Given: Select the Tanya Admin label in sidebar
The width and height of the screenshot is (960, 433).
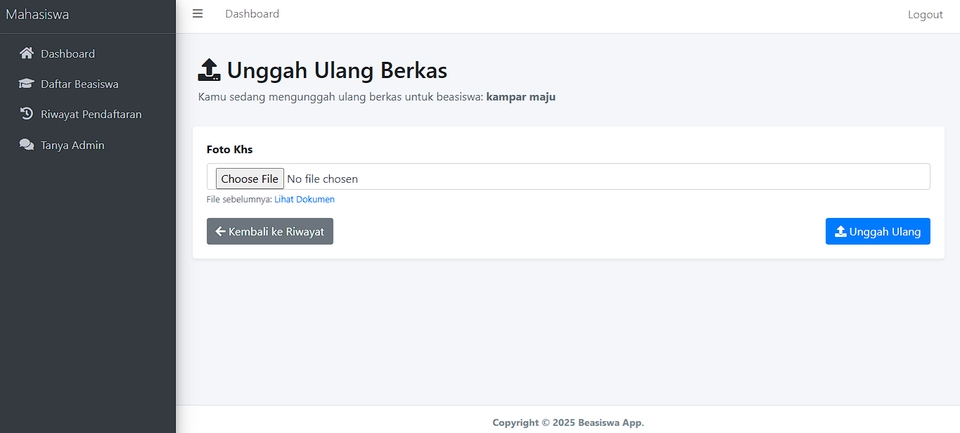Looking at the screenshot, I should tap(73, 145).
